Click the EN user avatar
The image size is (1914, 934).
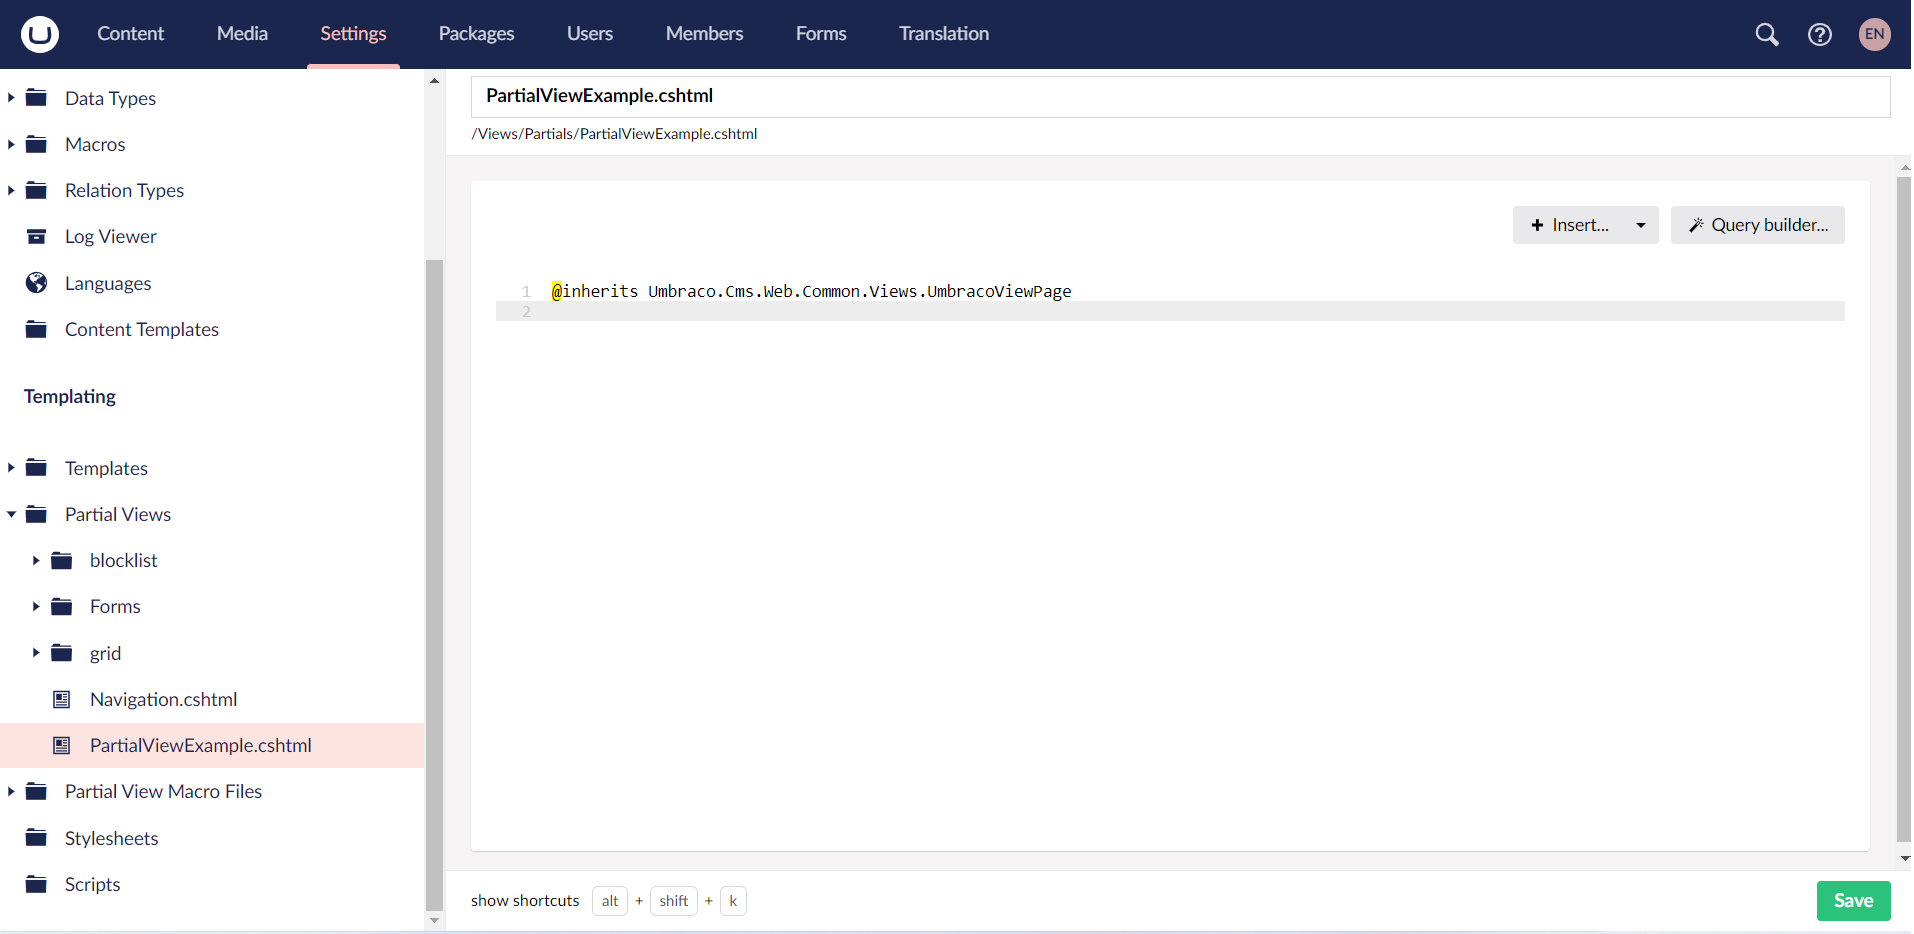coord(1874,34)
